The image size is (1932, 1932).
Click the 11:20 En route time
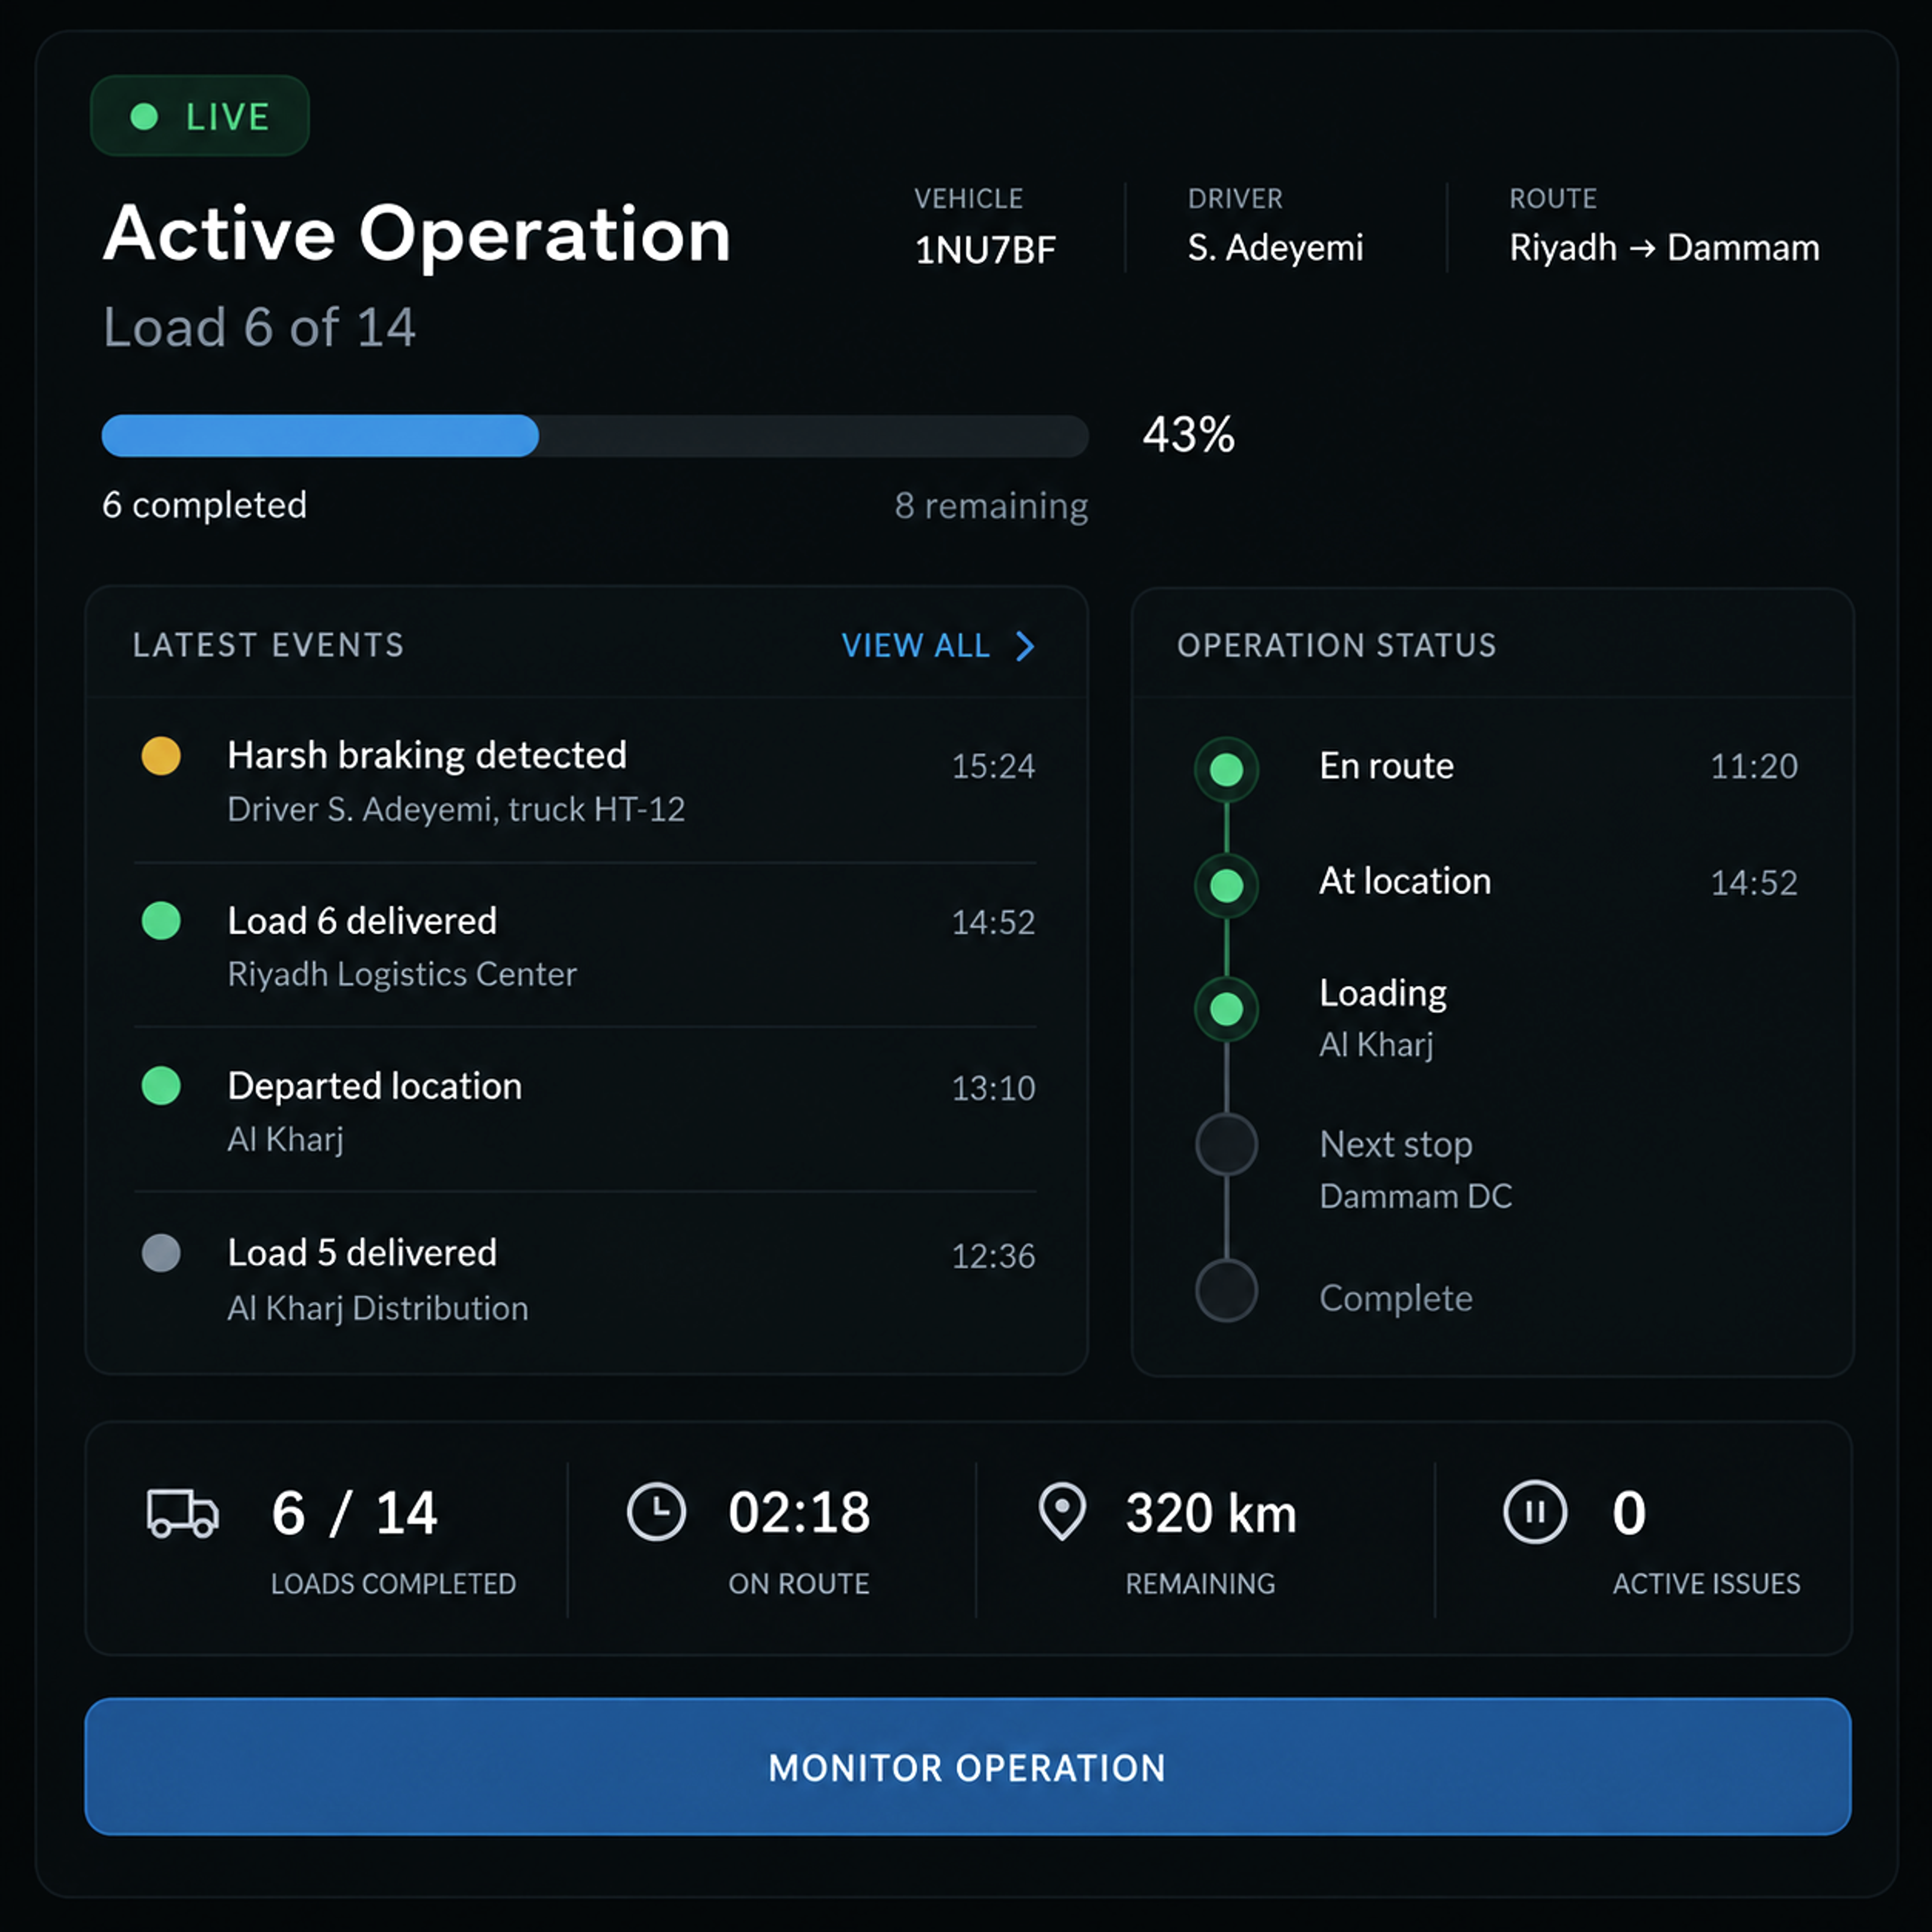[1754, 766]
